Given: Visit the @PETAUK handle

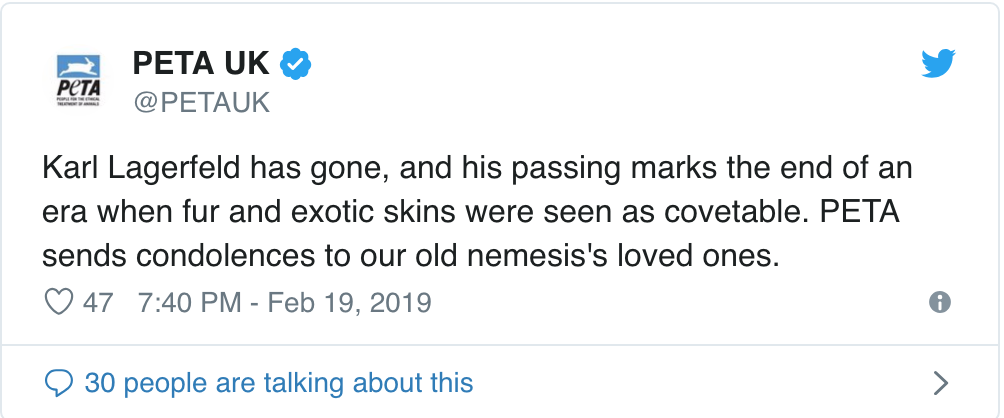Looking at the screenshot, I should click(x=202, y=102).
